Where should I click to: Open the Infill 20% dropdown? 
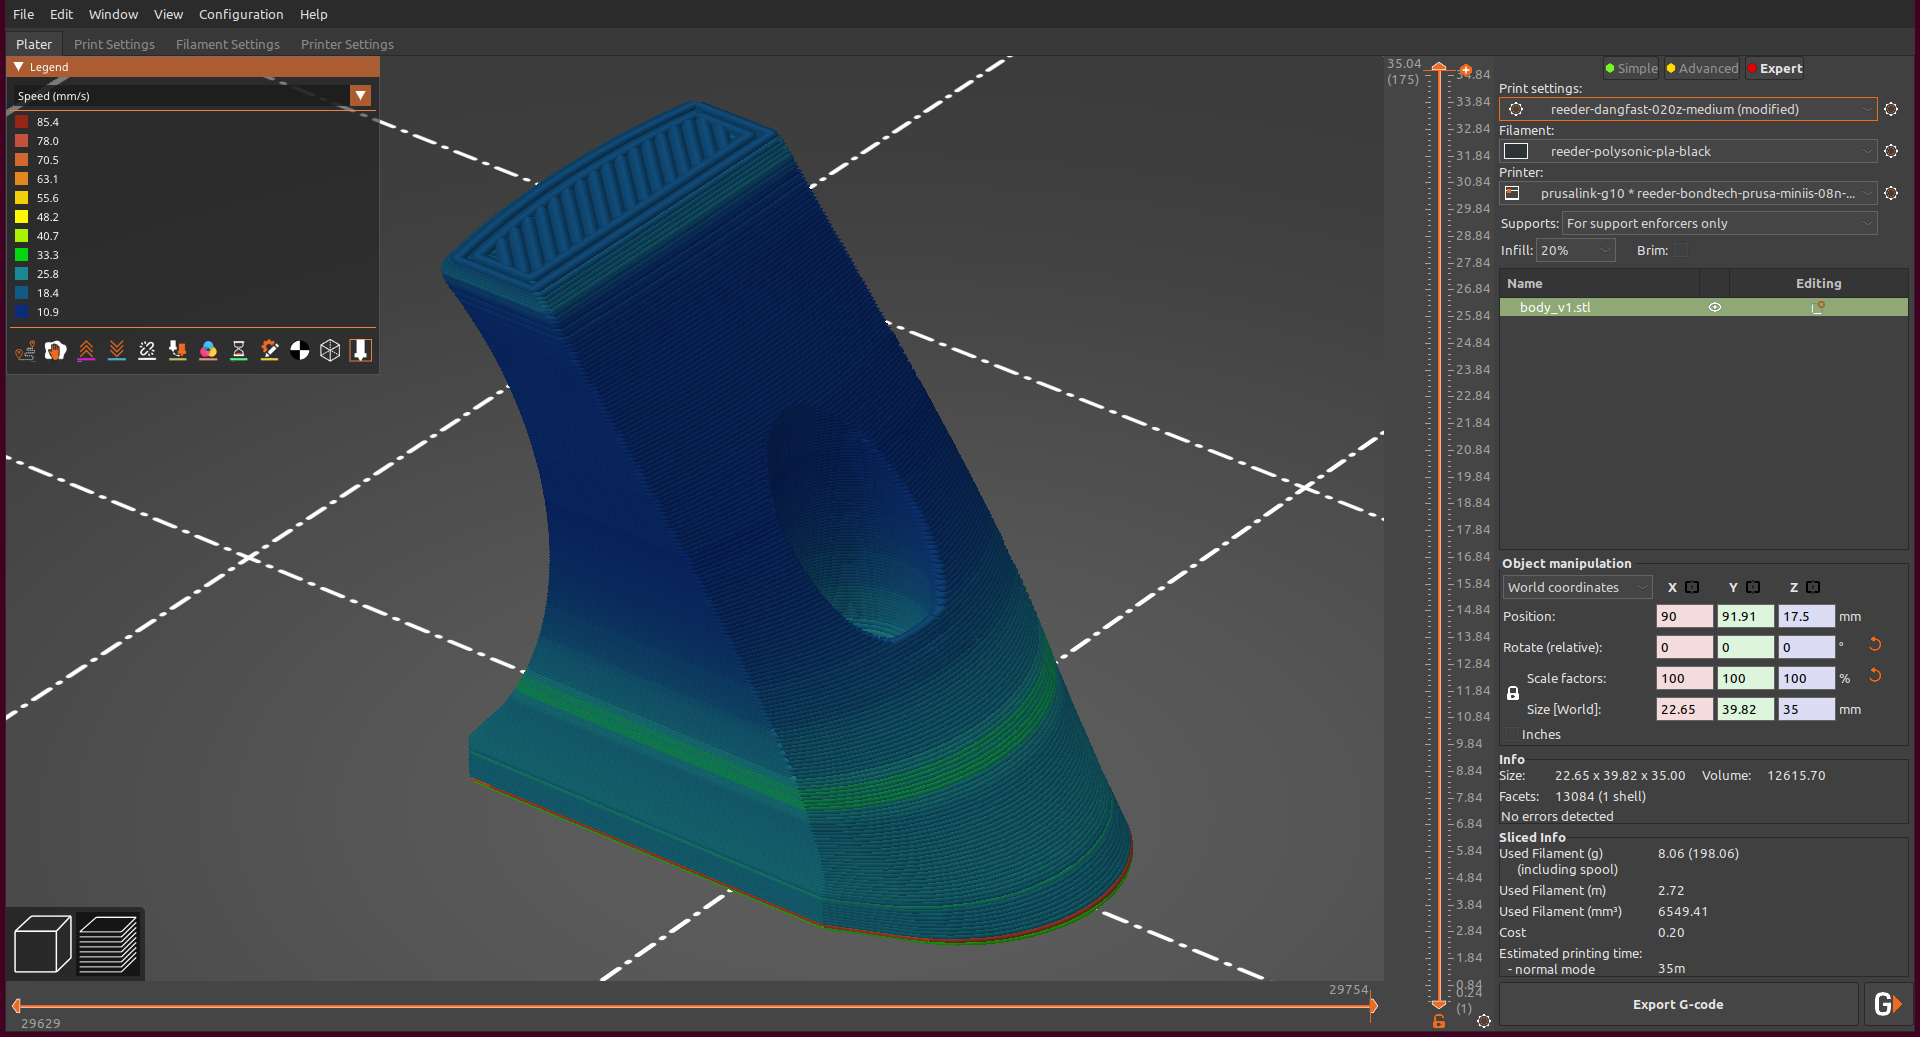(x=1575, y=251)
